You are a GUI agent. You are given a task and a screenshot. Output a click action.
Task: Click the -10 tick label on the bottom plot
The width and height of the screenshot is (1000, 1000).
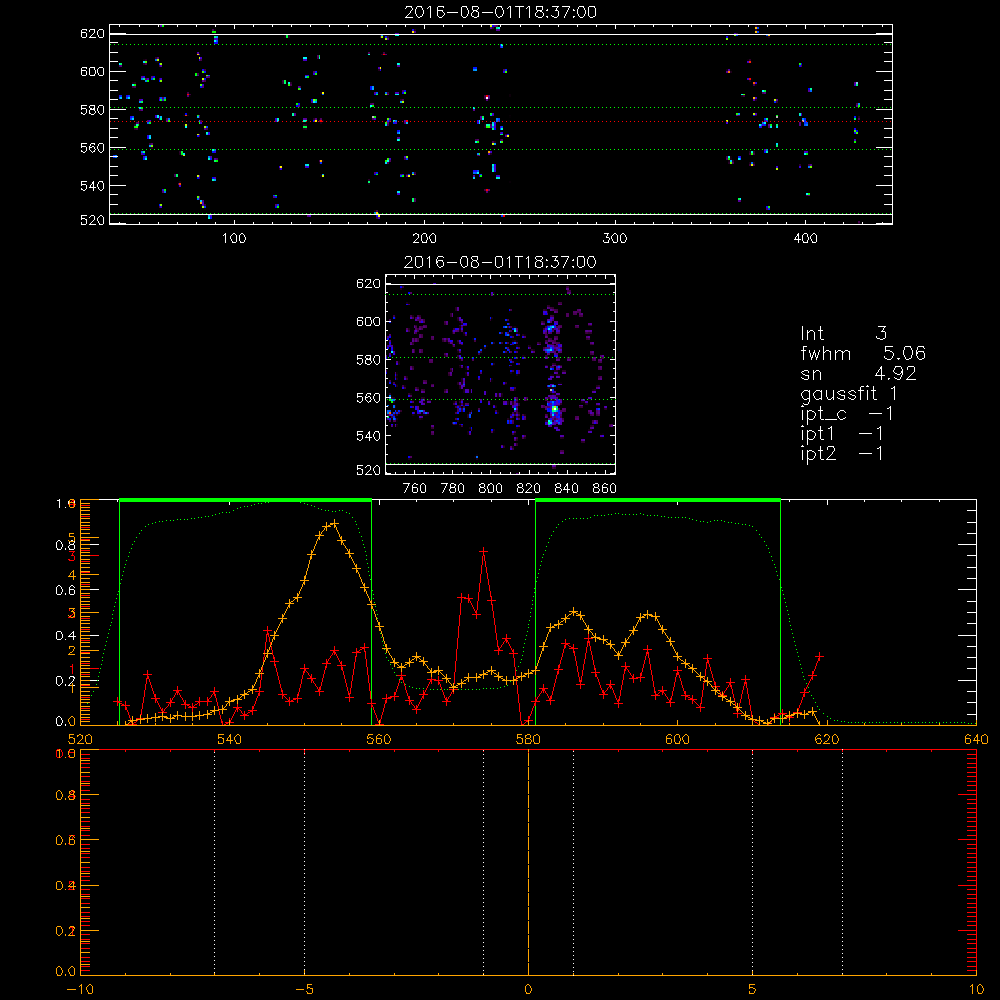click(x=80, y=989)
